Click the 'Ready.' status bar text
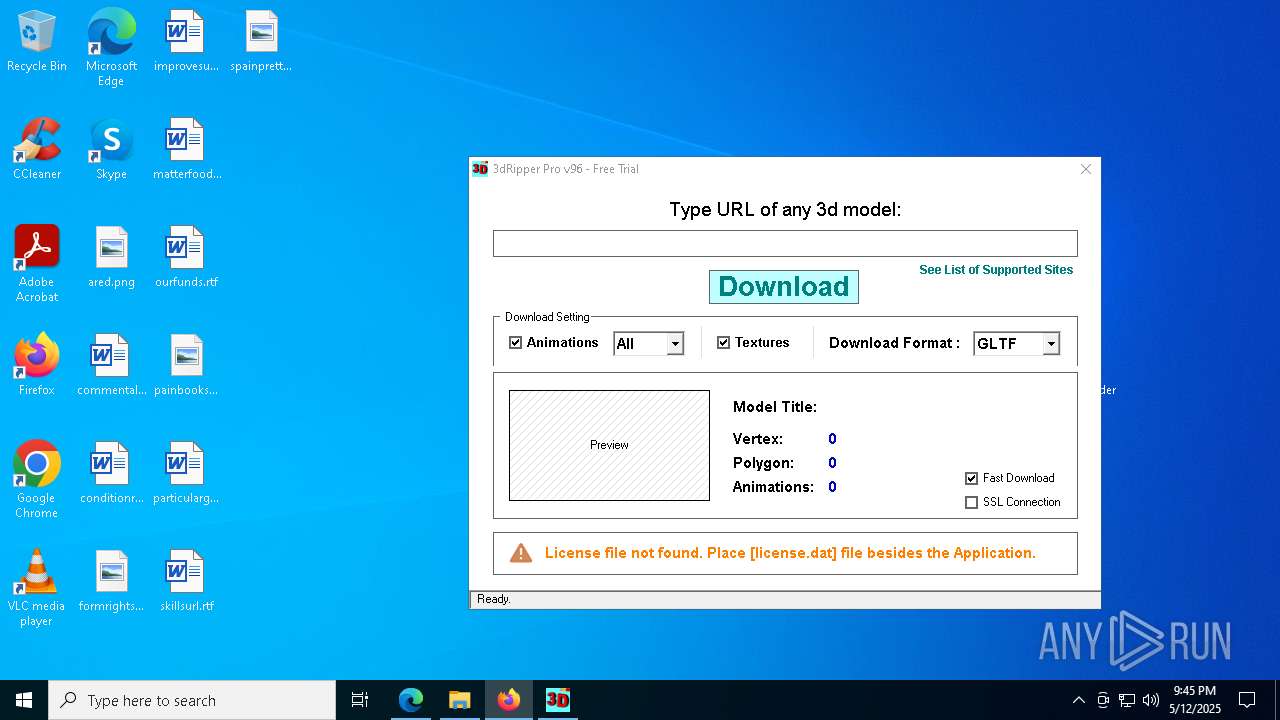This screenshot has width=1280, height=720. coord(494,599)
